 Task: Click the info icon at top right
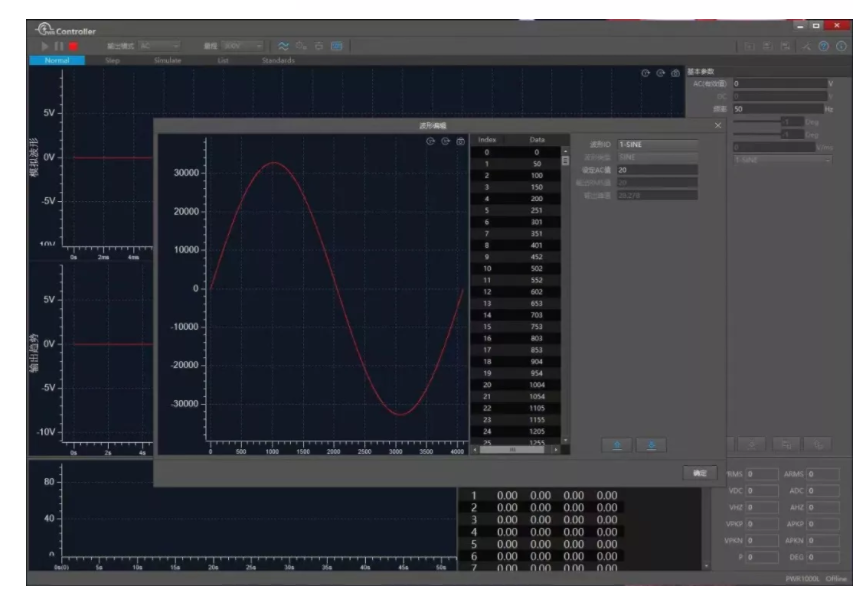(x=842, y=46)
